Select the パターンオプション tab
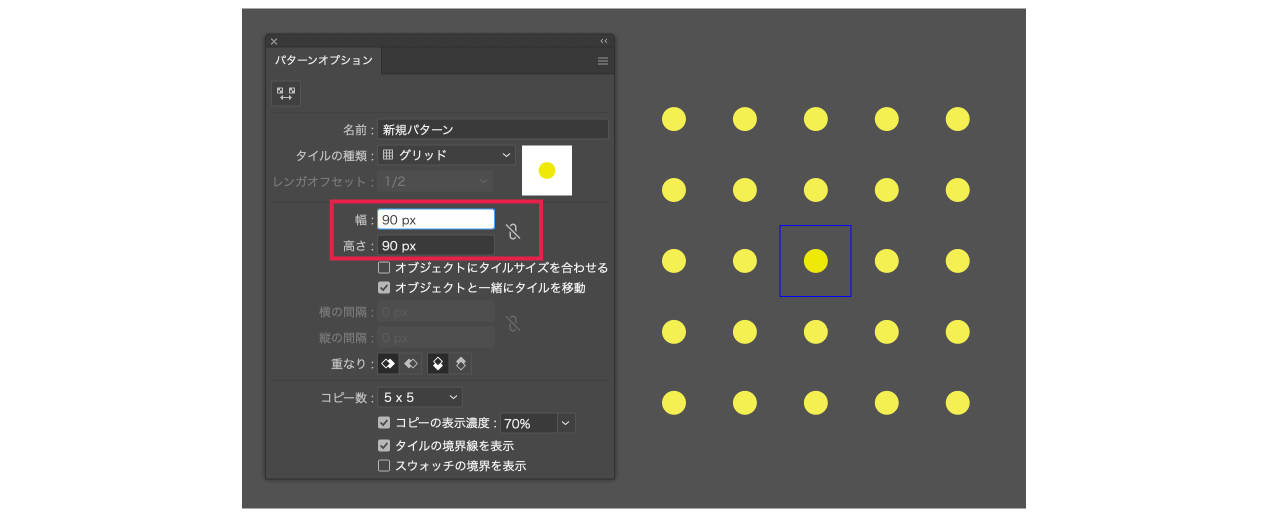Image resolution: width=1268 pixels, height=515 pixels. point(324,61)
